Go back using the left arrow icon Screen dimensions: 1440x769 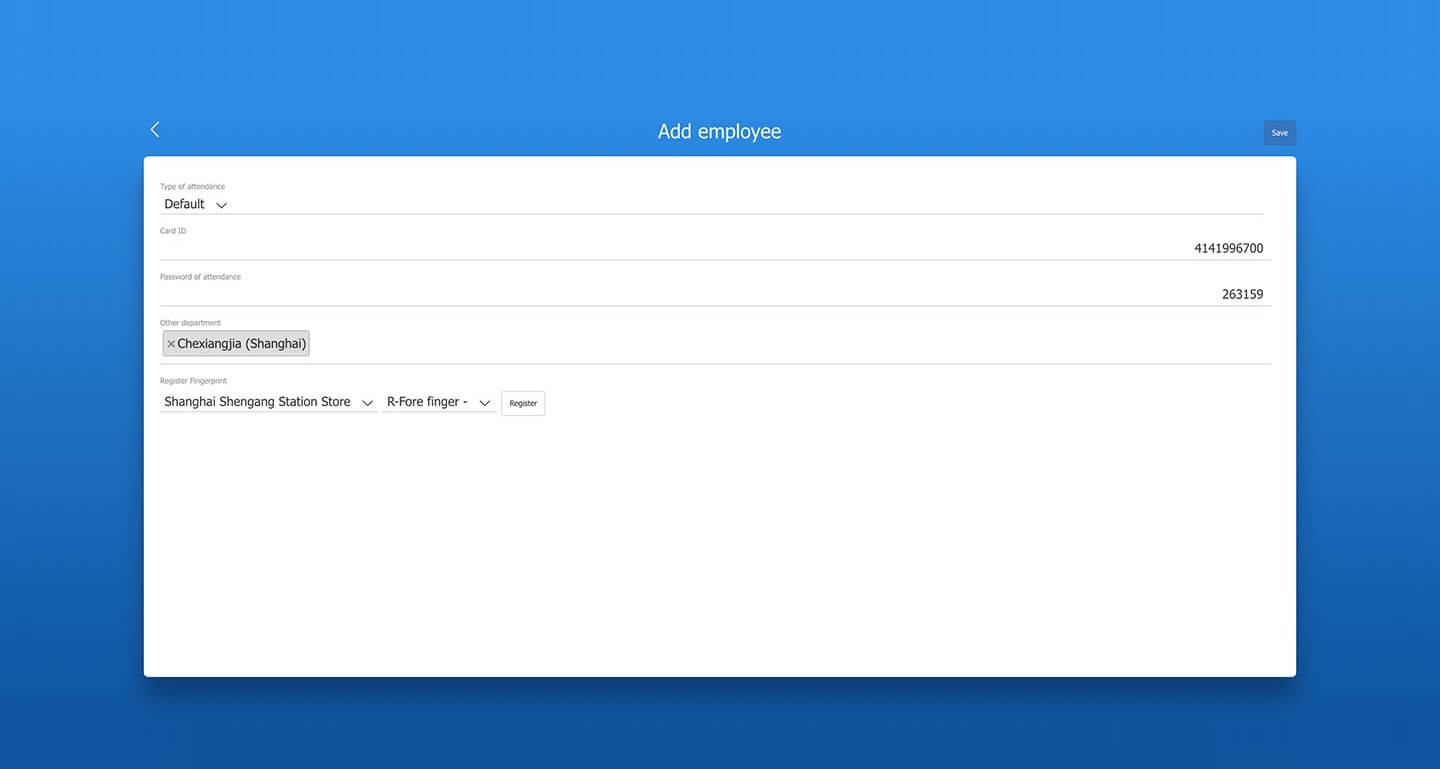155,130
